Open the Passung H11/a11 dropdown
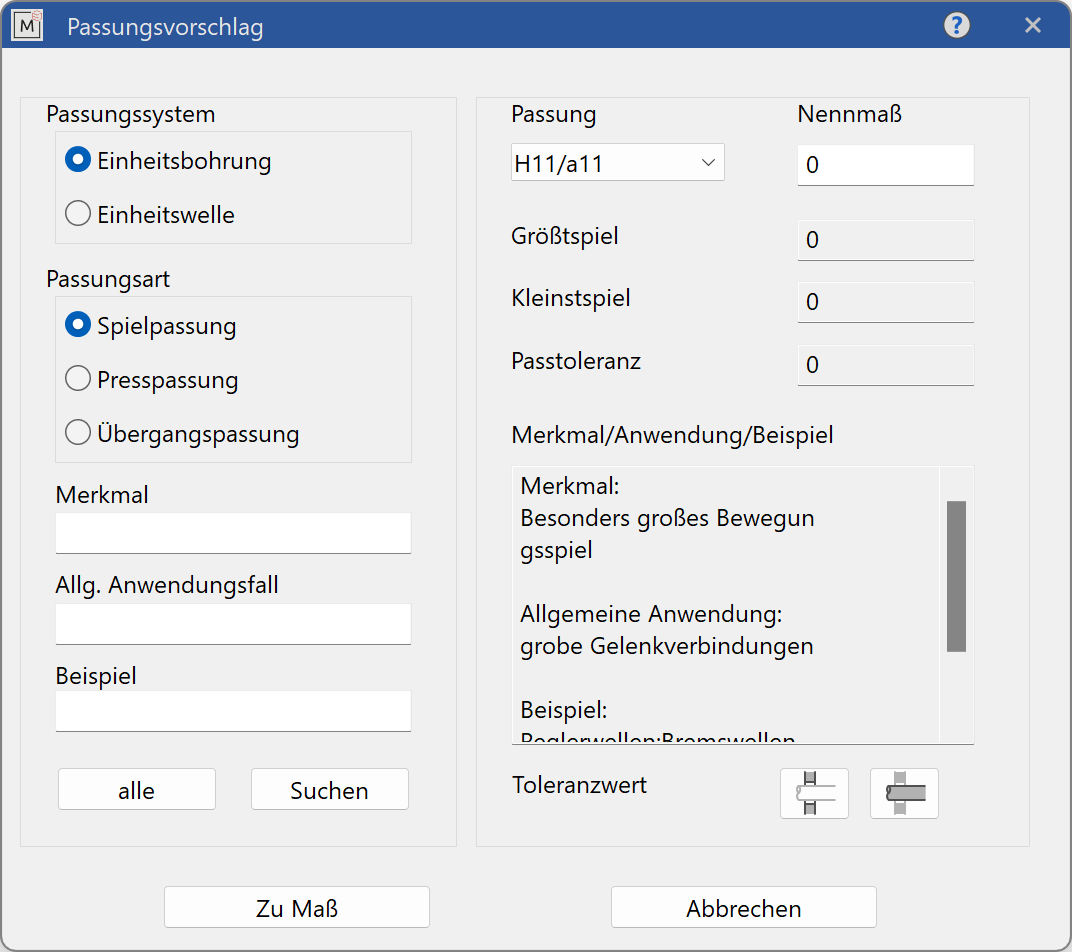Viewport: 1072px width, 952px height. point(617,163)
